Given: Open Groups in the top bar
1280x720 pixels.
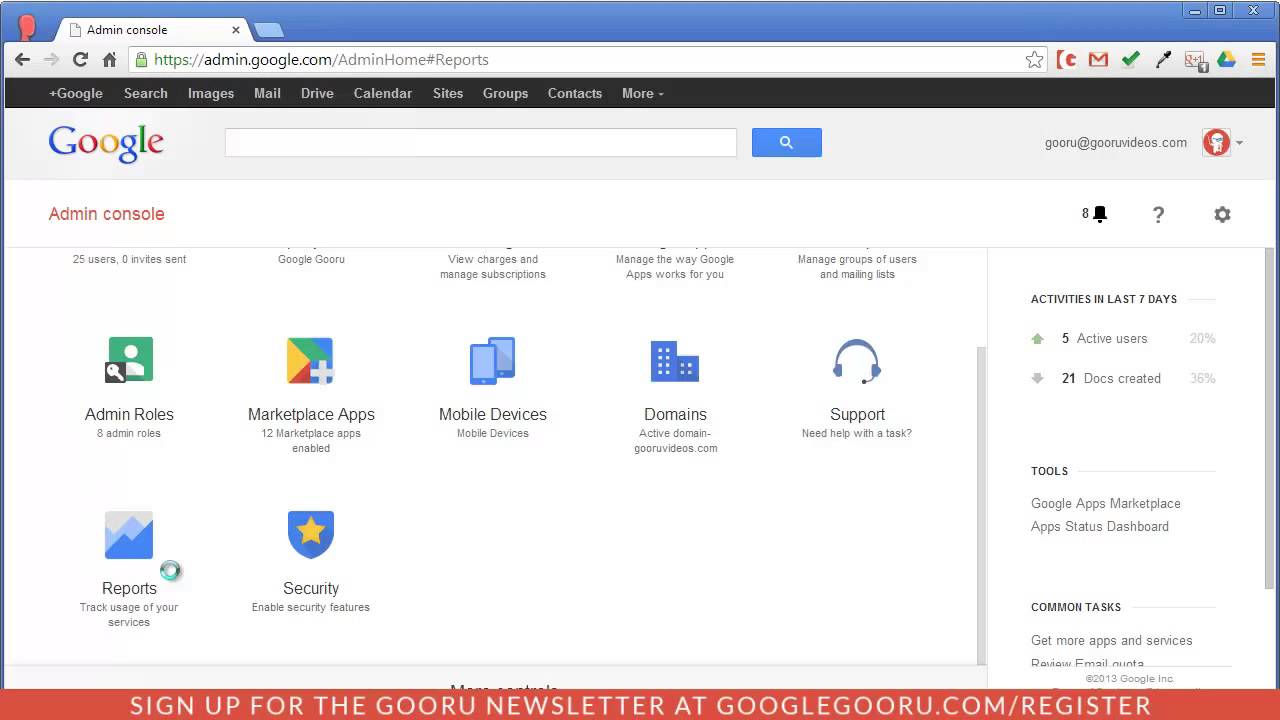Looking at the screenshot, I should pos(505,93).
